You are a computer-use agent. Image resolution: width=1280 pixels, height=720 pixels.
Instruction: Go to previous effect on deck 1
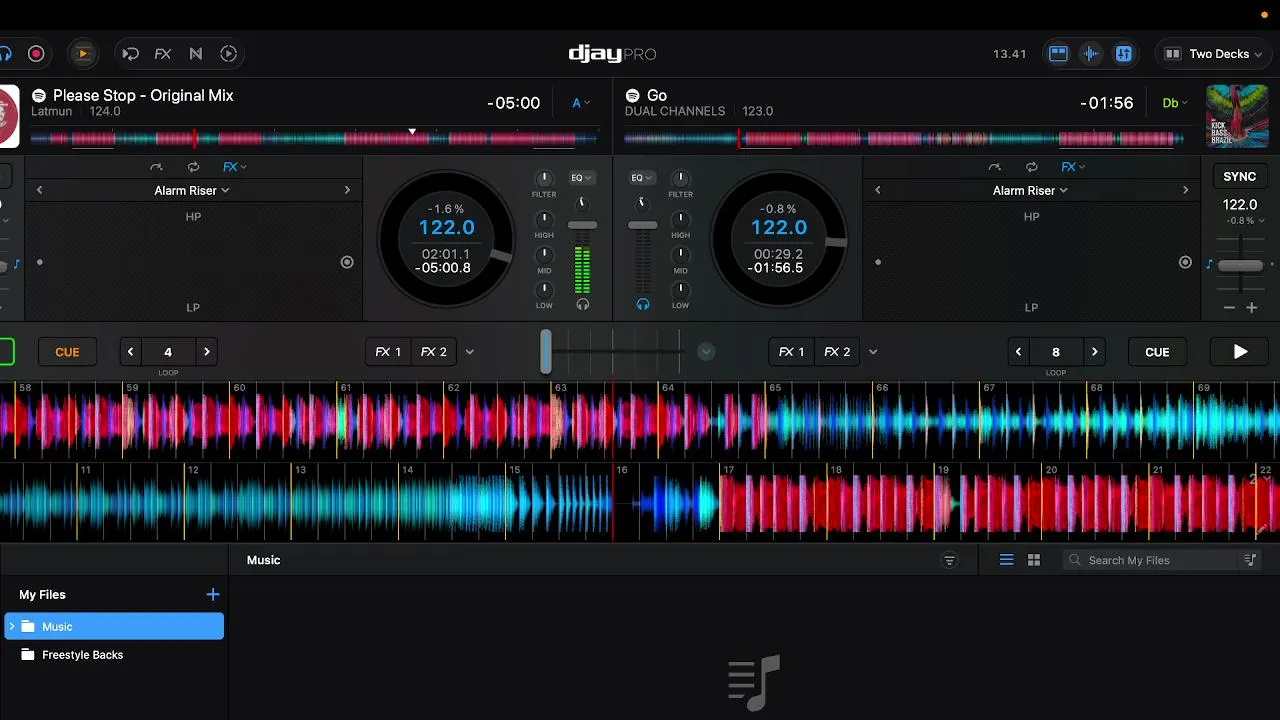(40, 190)
